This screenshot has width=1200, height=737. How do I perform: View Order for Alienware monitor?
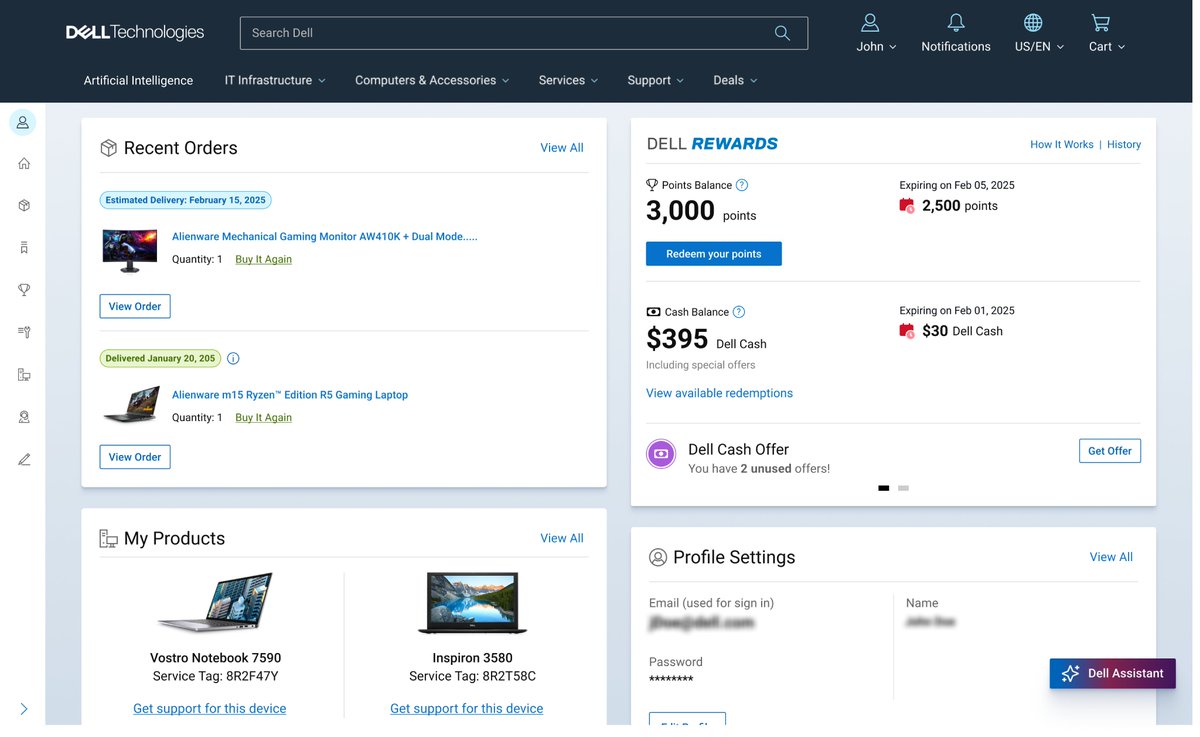pos(135,306)
